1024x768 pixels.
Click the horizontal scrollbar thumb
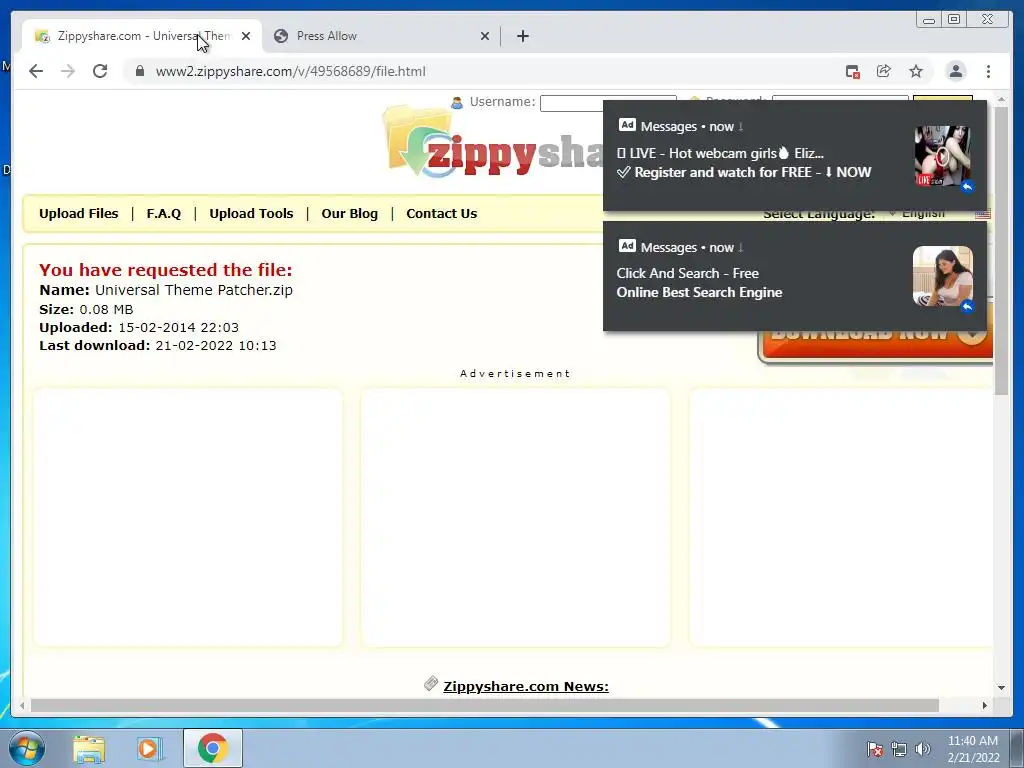485,705
